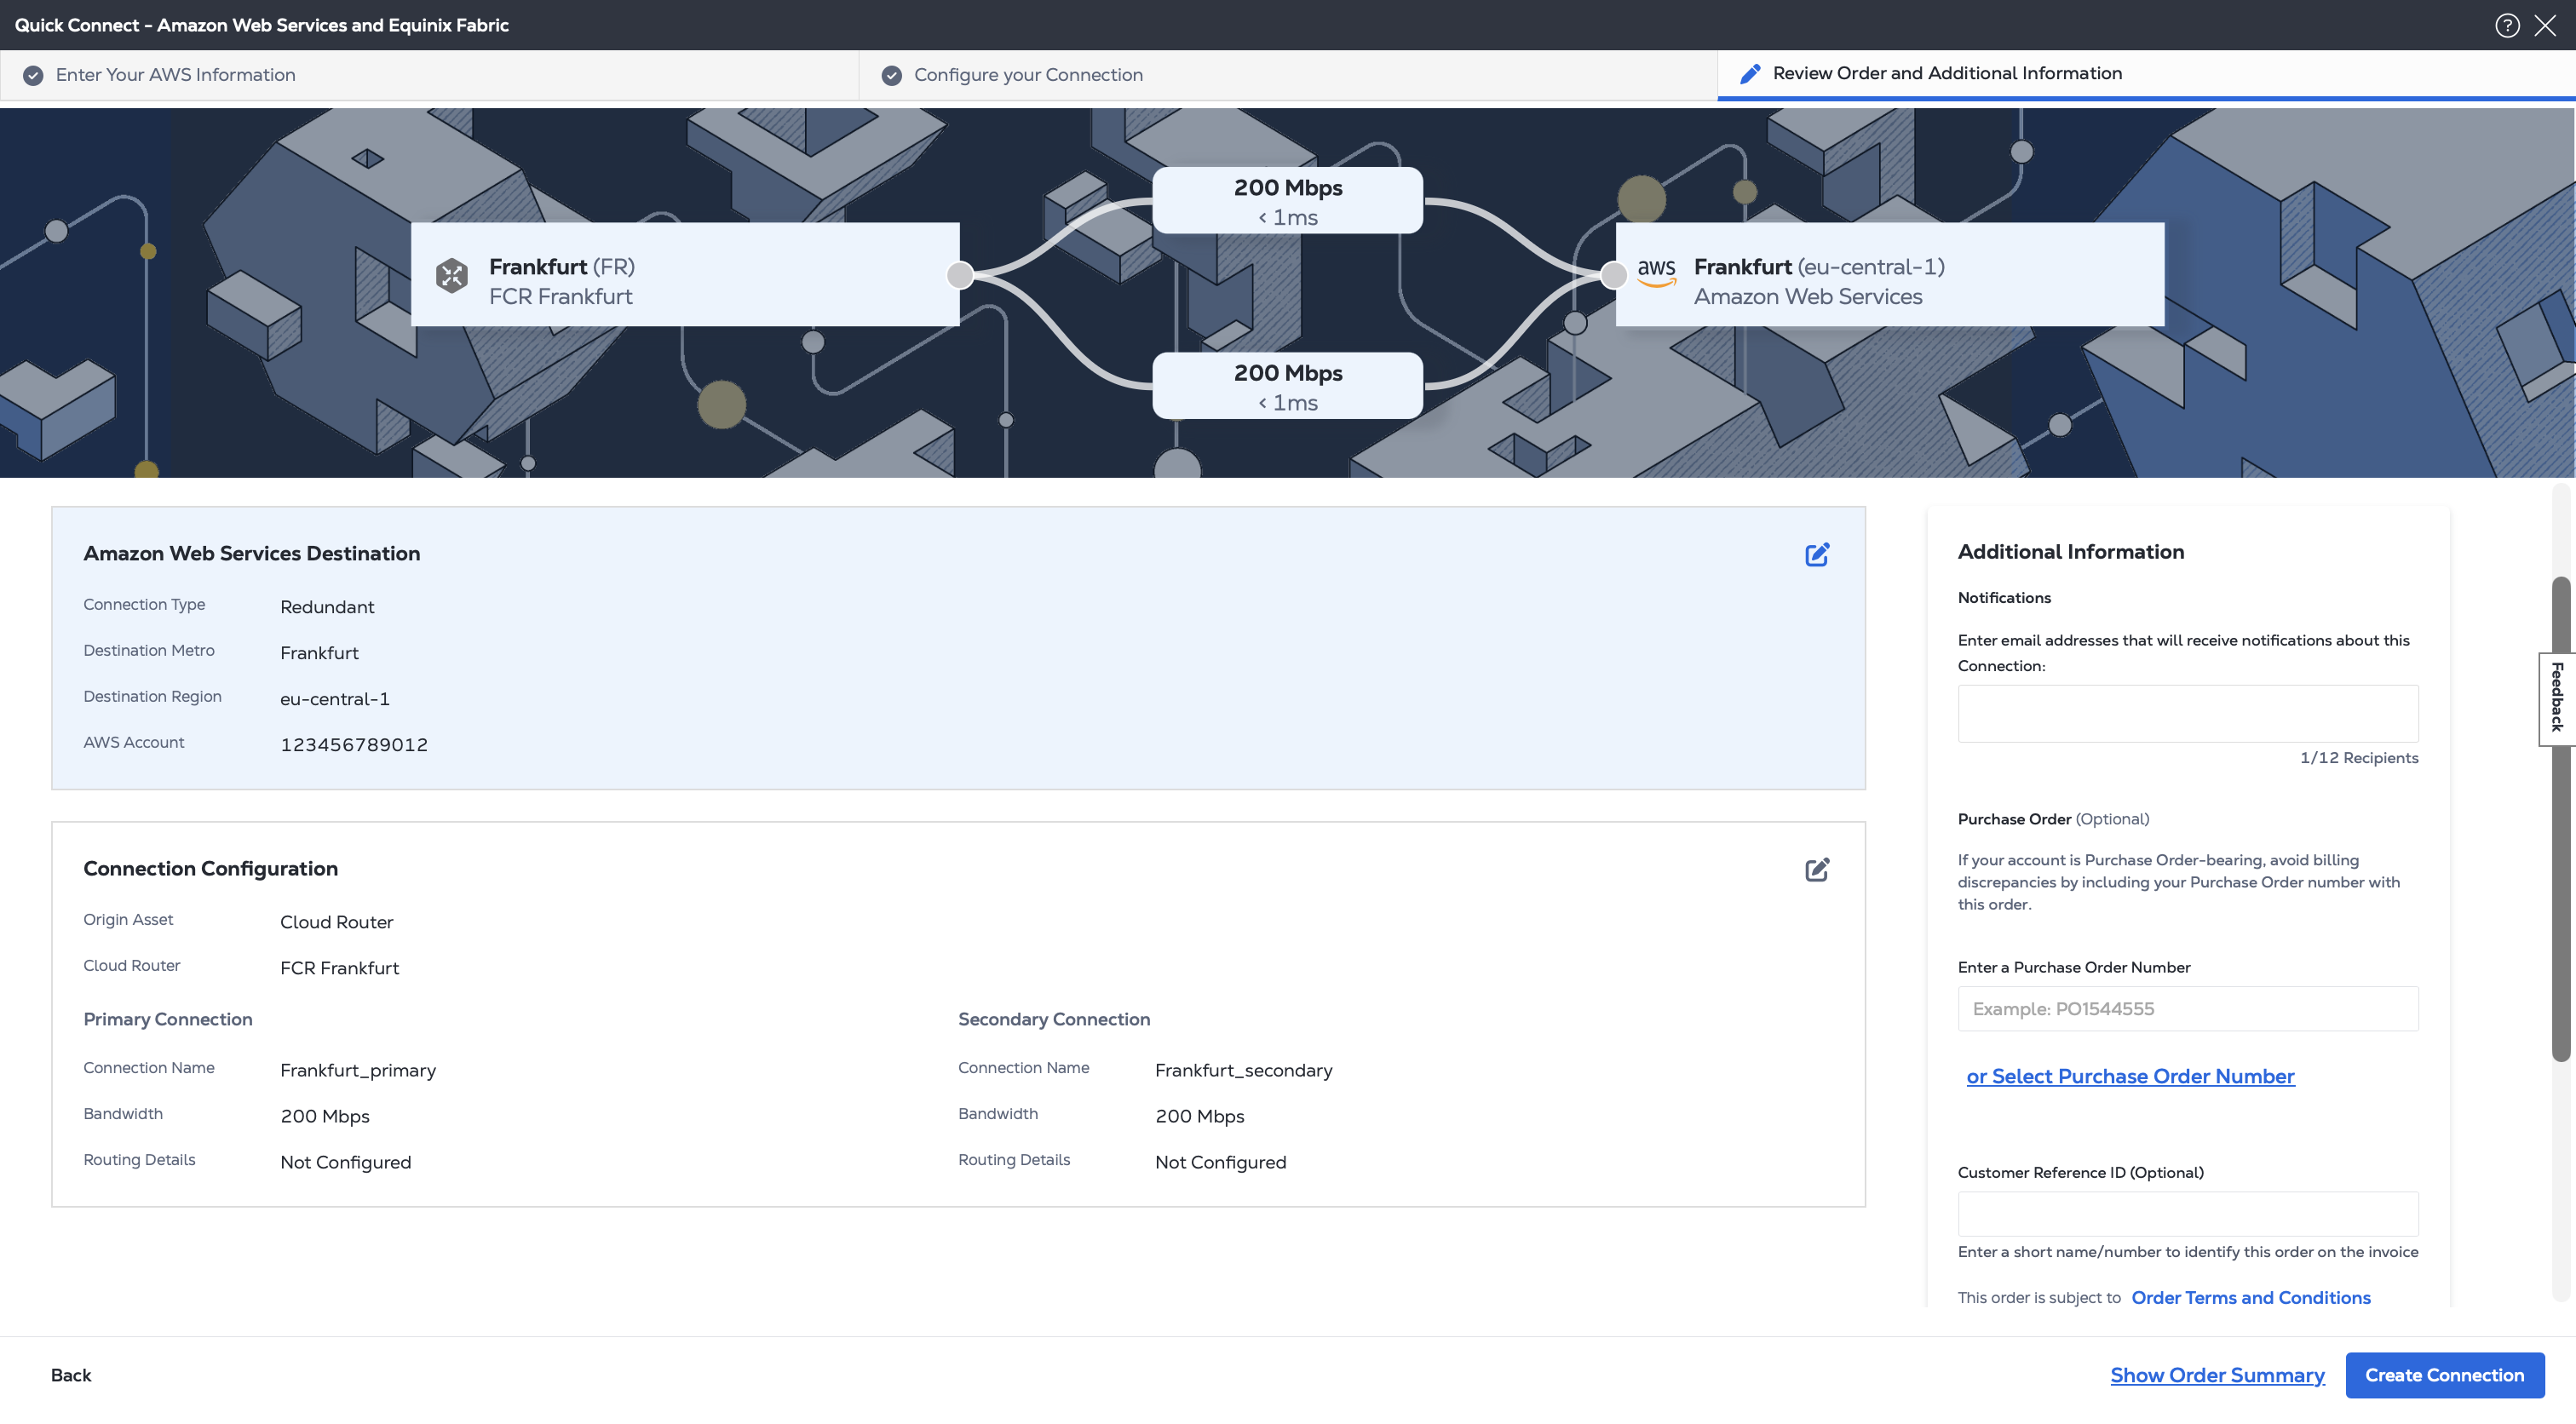Viewport: 2576px width, 1424px height.
Task: Open the help question mark icon
Action: coord(2506,25)
